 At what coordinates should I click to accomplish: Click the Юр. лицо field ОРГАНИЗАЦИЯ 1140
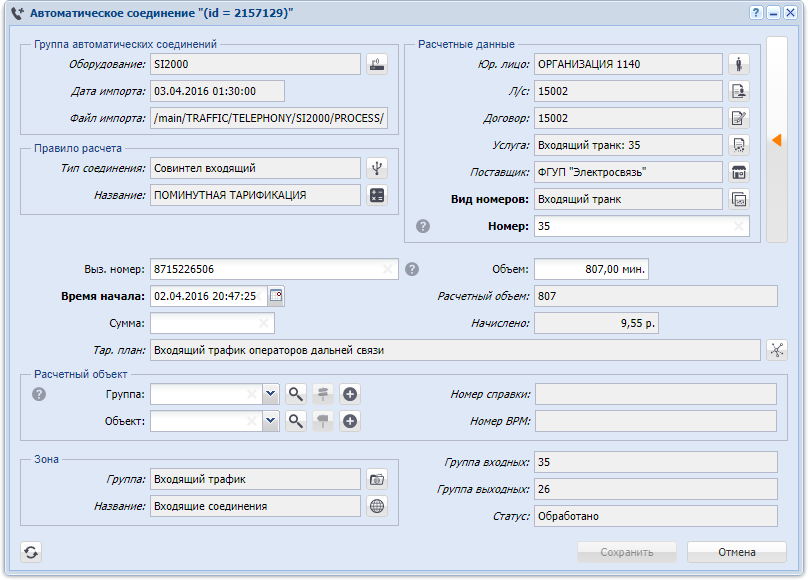tap(628, 64)
